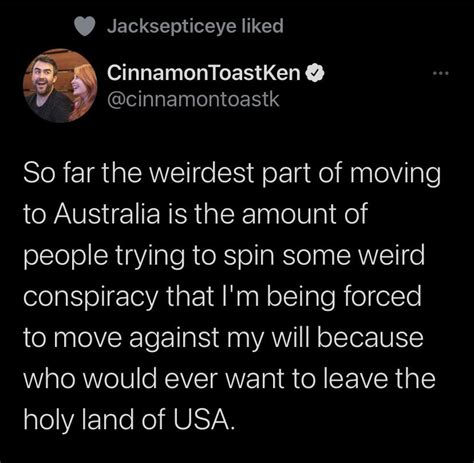Click the red-haired woman in the avatar
Image resolution: width=474 pixels, height=463 pixels.
pyautogui.click(x=82, y=92)
